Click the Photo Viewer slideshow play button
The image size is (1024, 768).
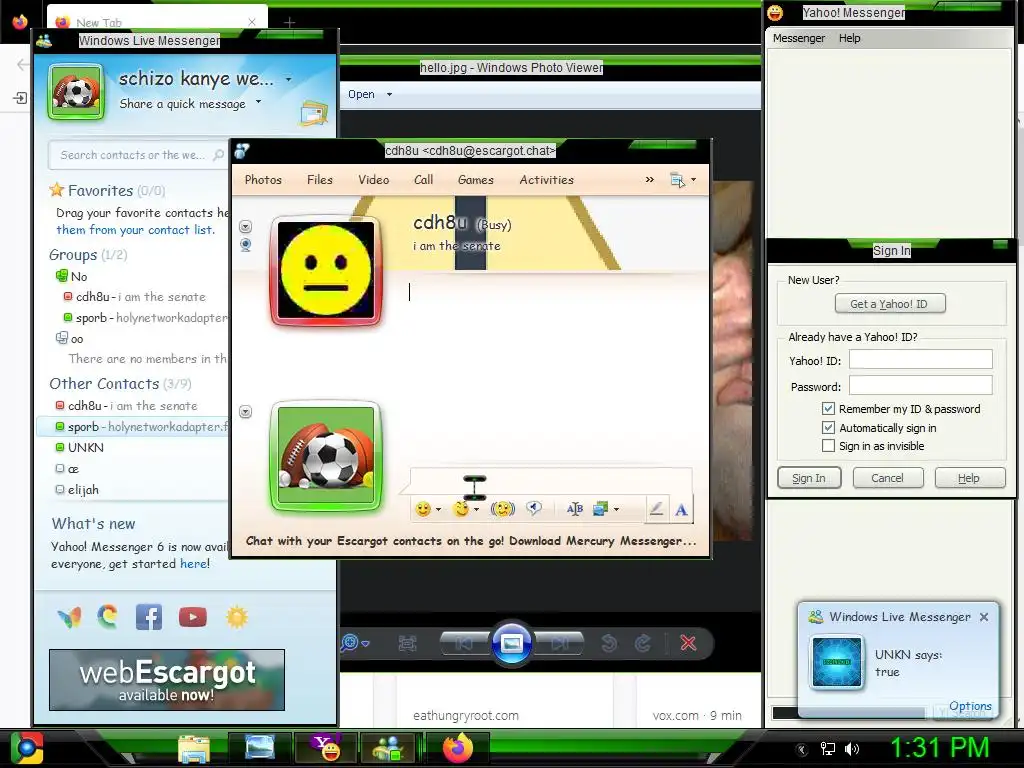pyautogui.click(x=511, y=643)
